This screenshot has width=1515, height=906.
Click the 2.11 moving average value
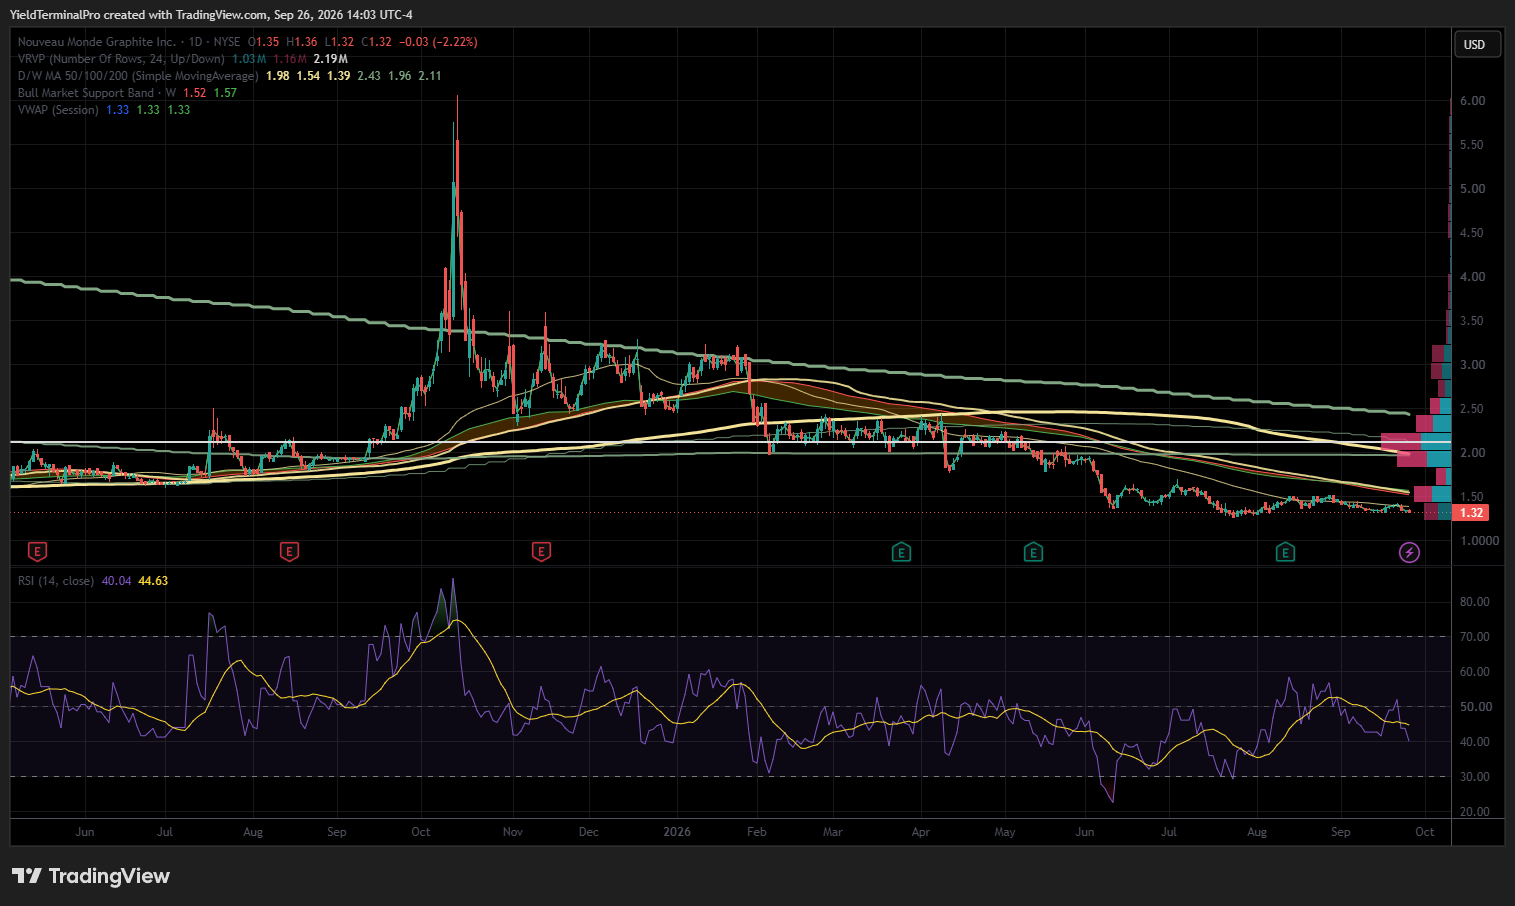(x=430, y=76)
